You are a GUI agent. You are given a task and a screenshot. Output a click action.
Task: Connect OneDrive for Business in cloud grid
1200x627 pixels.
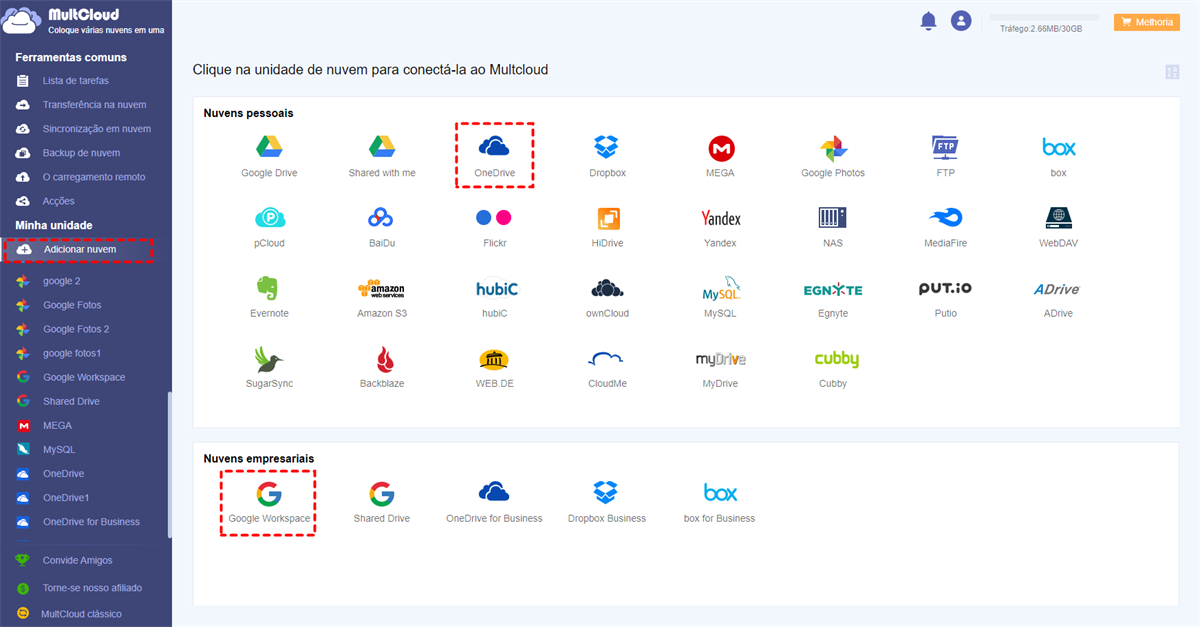494,502
